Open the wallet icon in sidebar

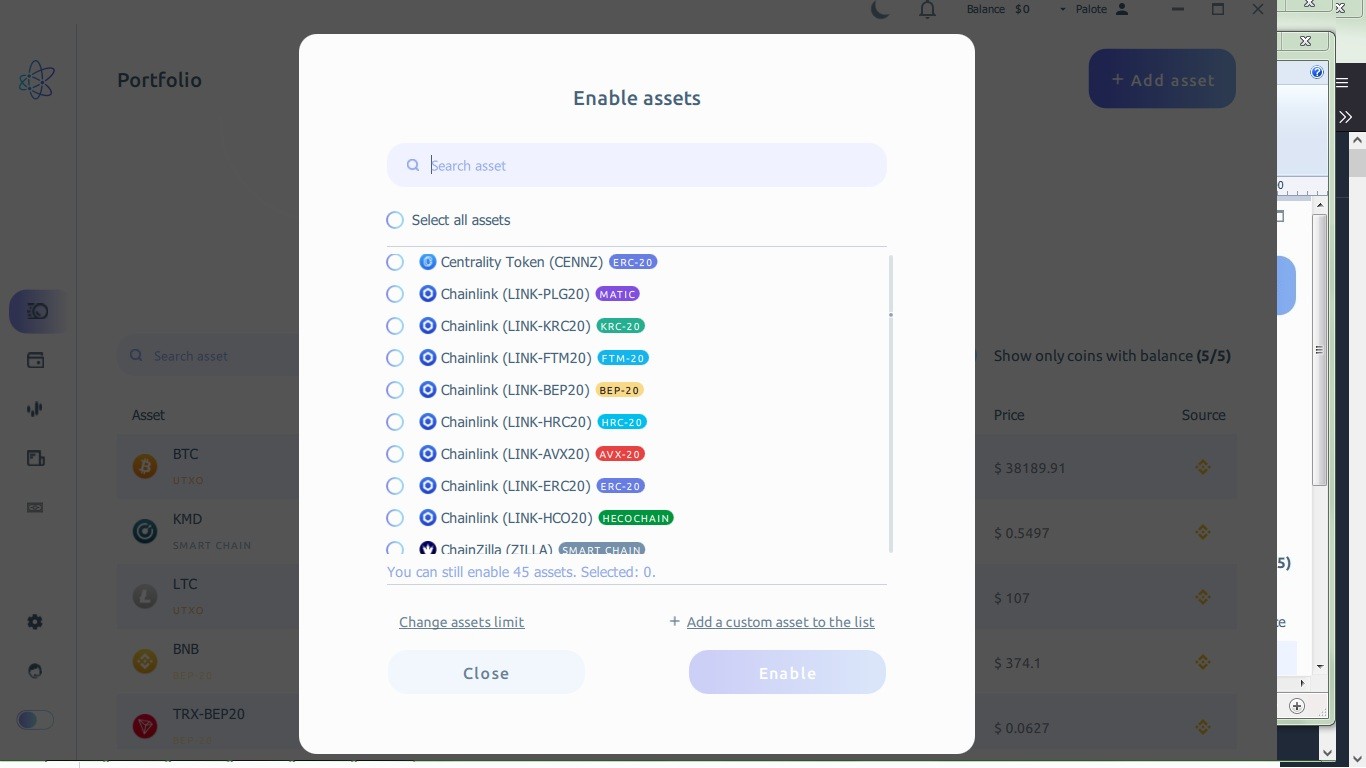[36, 360]
